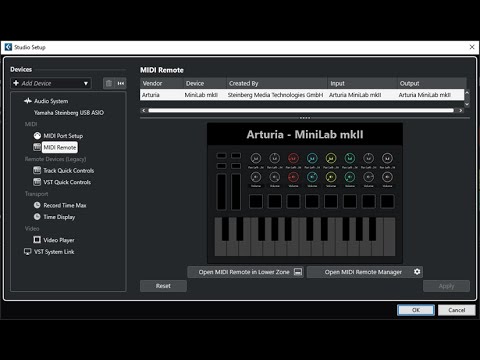The height and width of the screenshot is (360, 480).
Task: Click the left vertical touch strip
Action: pos(221,191)
